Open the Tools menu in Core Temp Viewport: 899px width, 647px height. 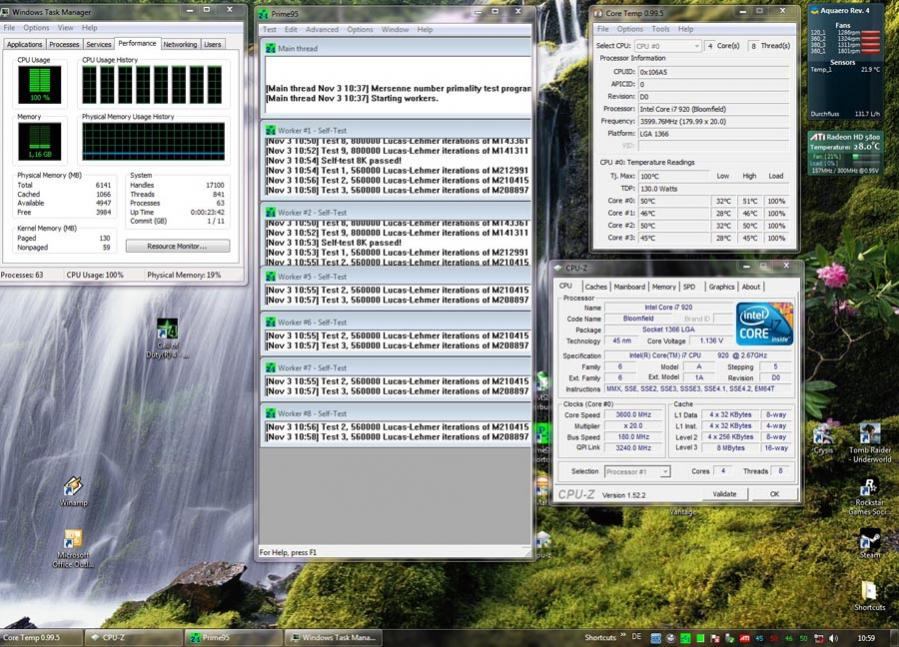tap(660, 29)
